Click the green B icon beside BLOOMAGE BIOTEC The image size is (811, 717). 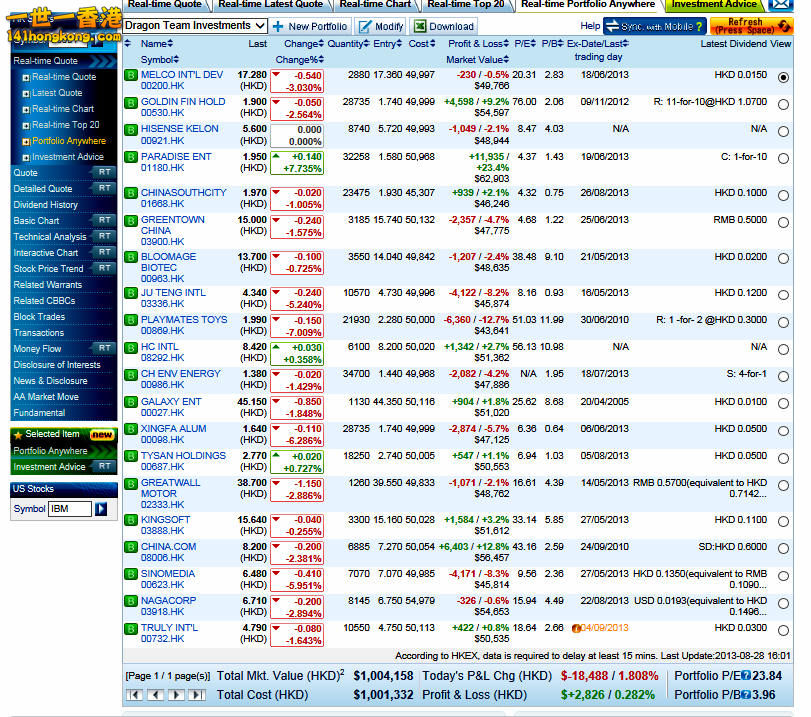(x=131, y=257)
